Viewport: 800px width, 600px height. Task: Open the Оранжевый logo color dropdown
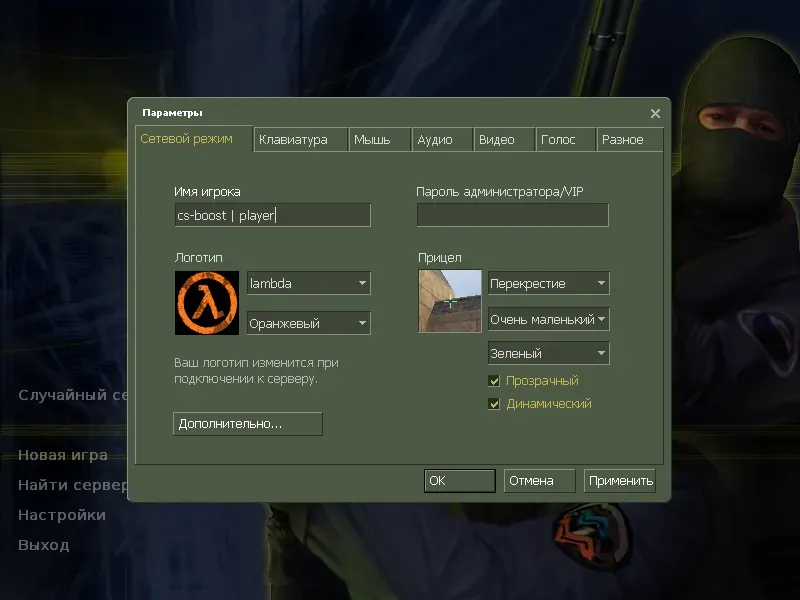pos(309,323)
